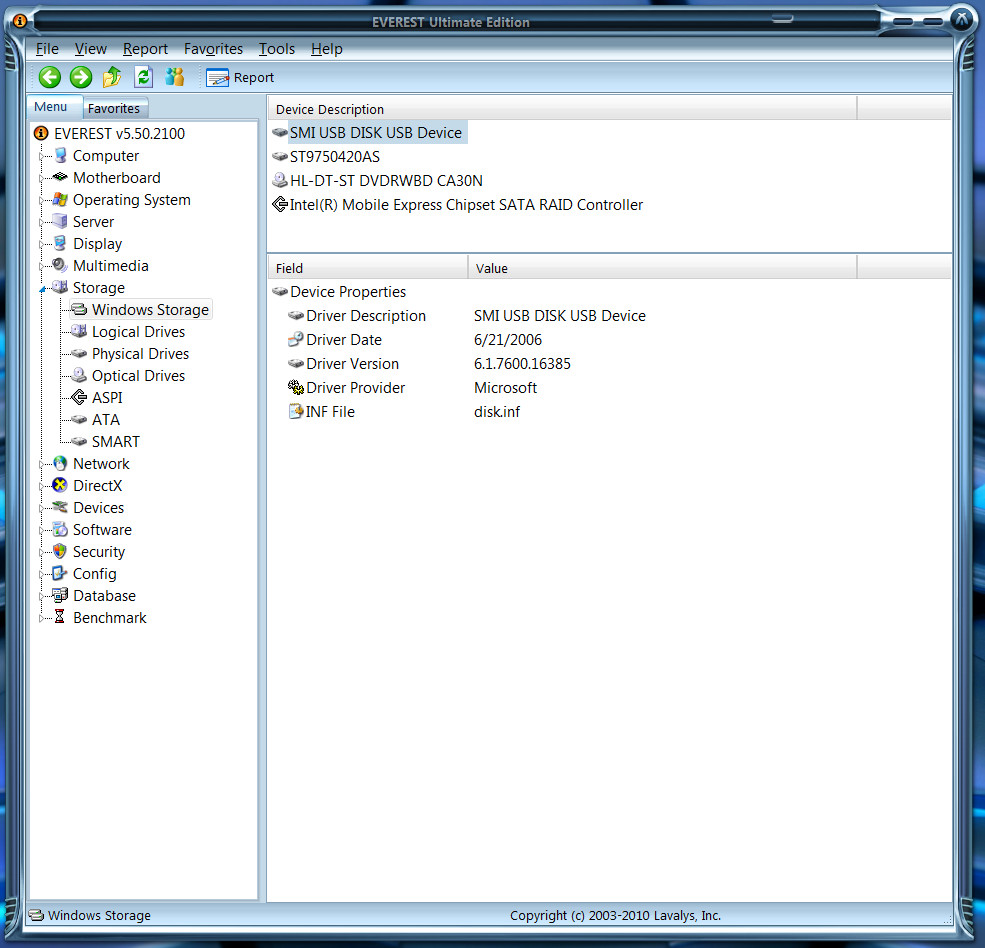
Task: Click the Operating System Windows flag icon
Action: [60, 199]
